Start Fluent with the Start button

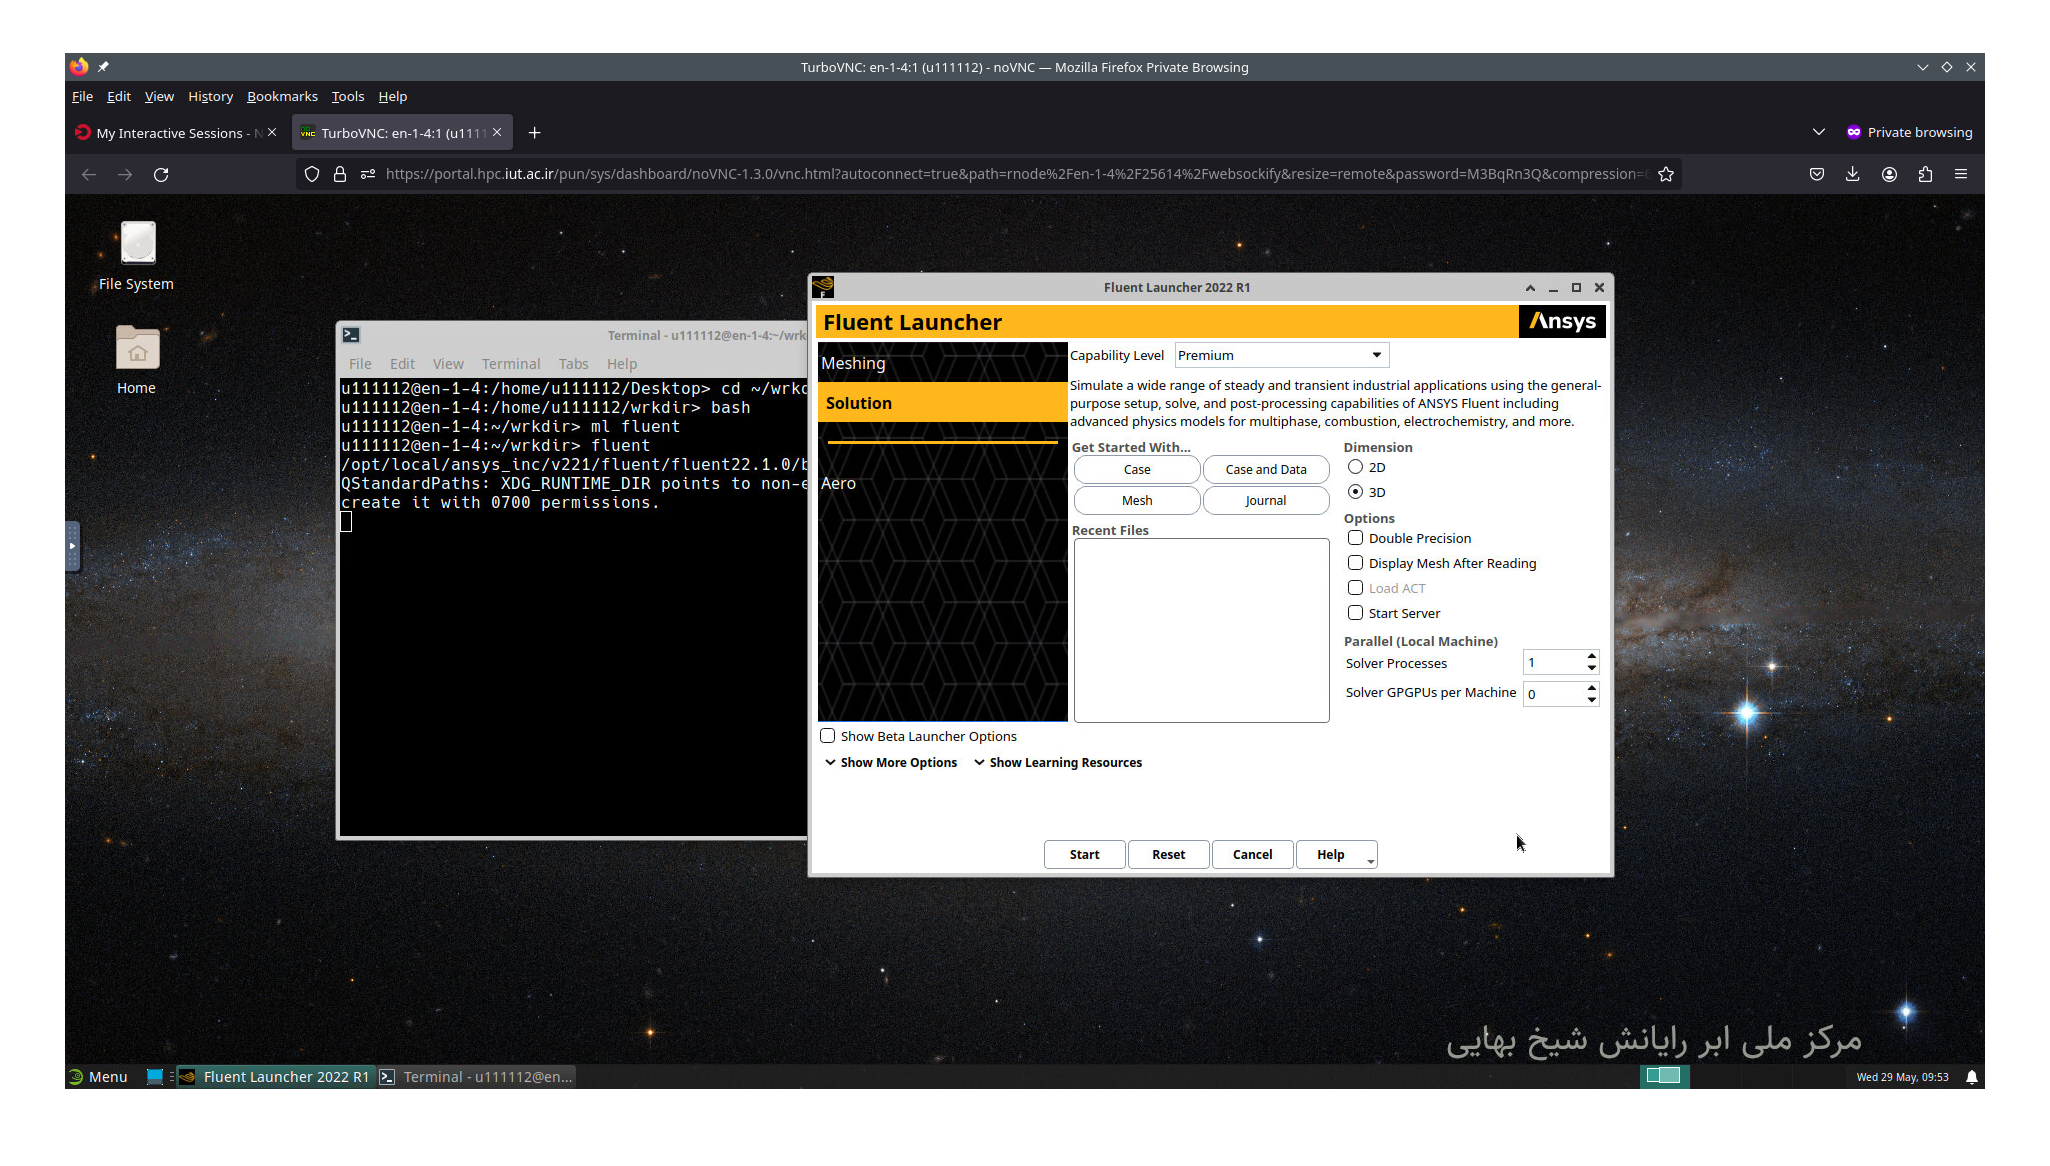[1084, 854]
